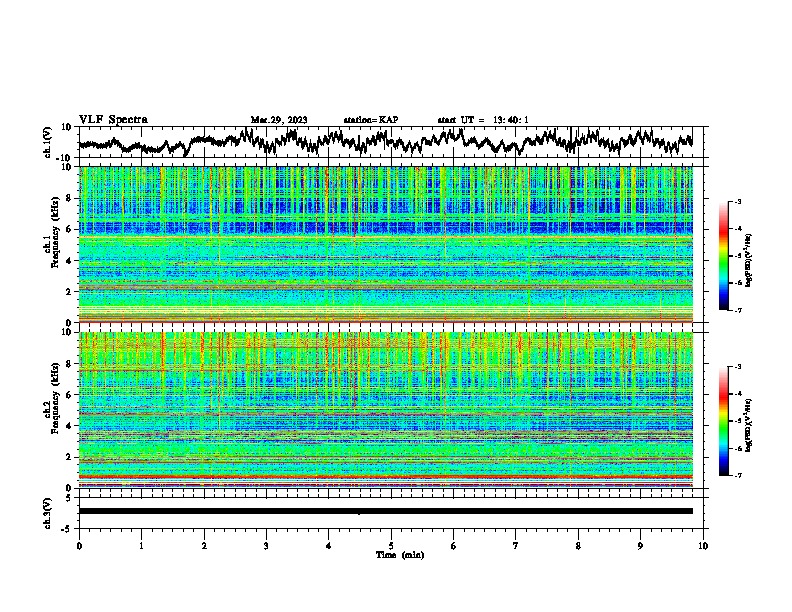Select the "Time (min)" axis label
792x612 pixels.
pyautogui.click(x=400, y=555)
